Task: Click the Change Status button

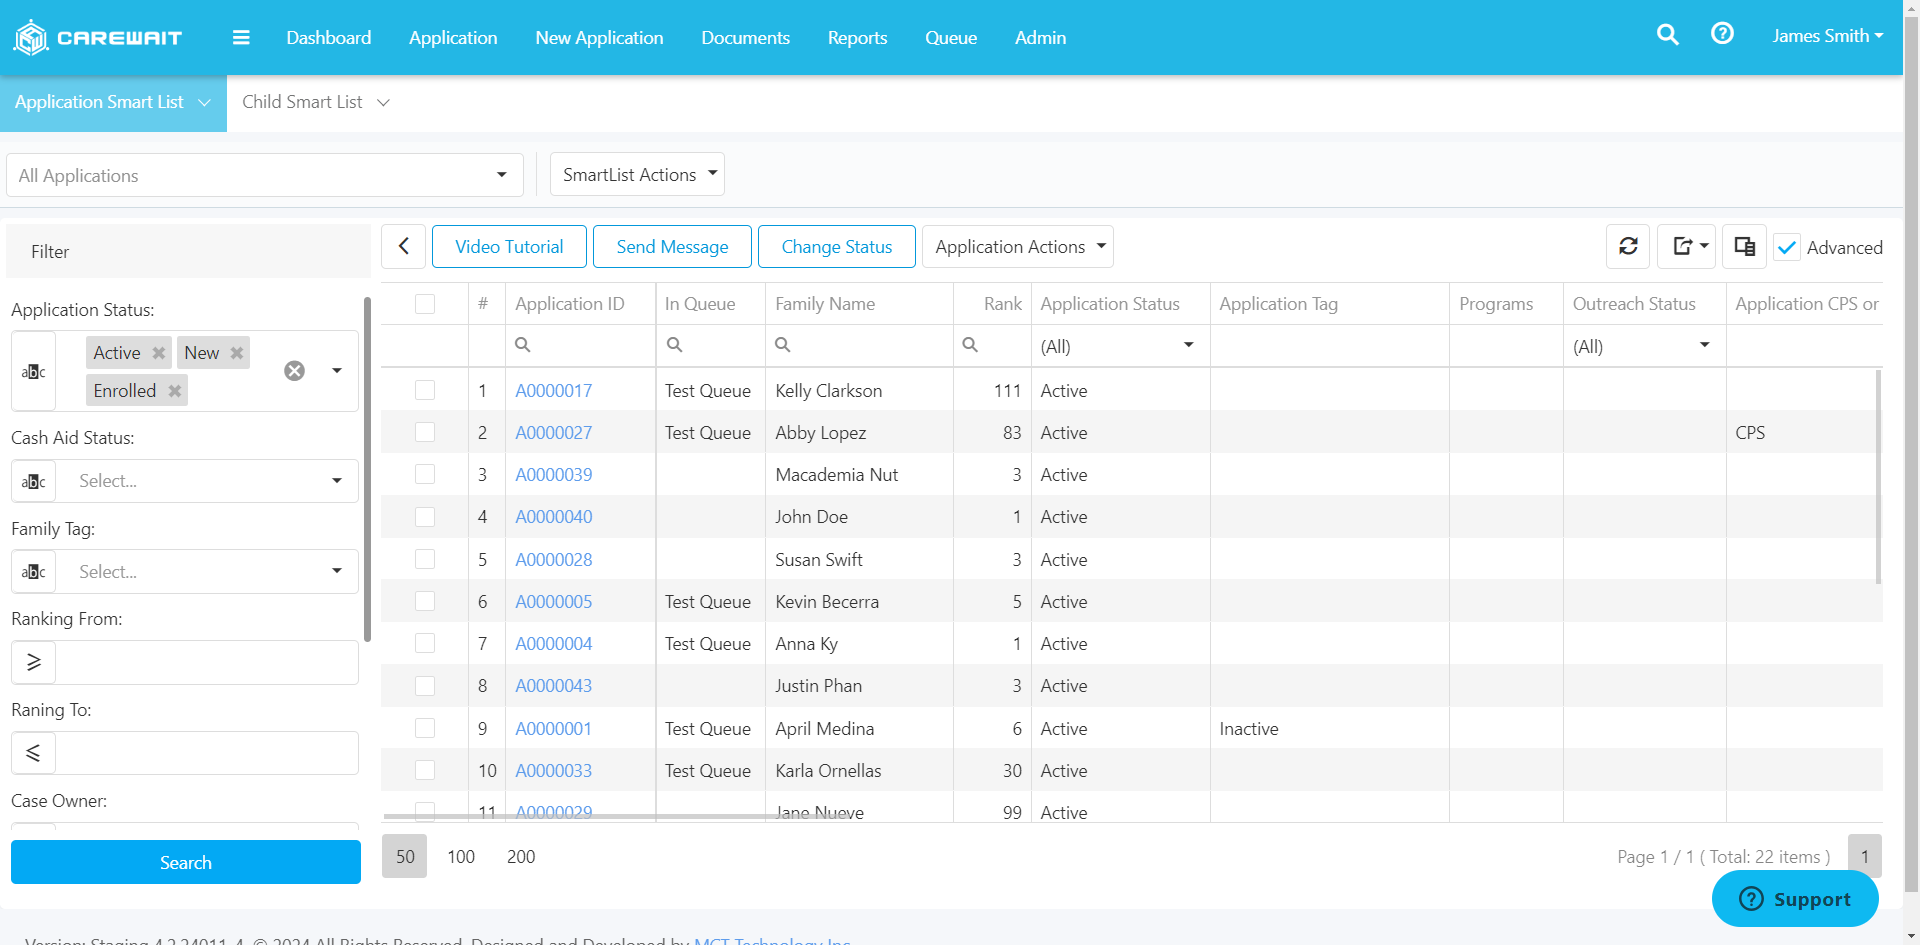Action: click(837, 247)
